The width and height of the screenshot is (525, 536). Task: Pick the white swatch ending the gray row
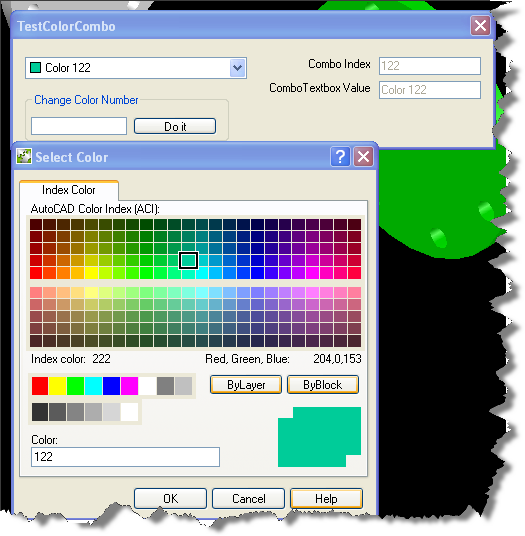click(x=130, y=412)
